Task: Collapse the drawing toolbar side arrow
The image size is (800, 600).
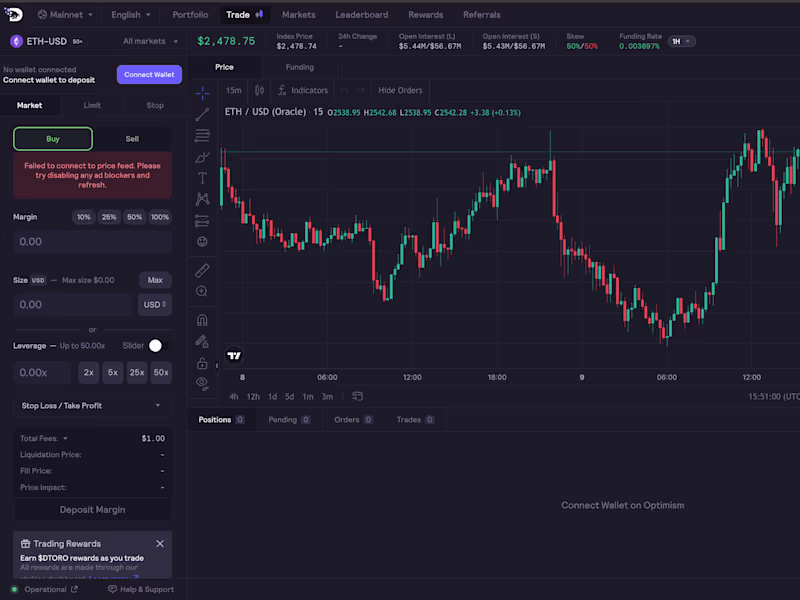Action: [x=217, y=365]
